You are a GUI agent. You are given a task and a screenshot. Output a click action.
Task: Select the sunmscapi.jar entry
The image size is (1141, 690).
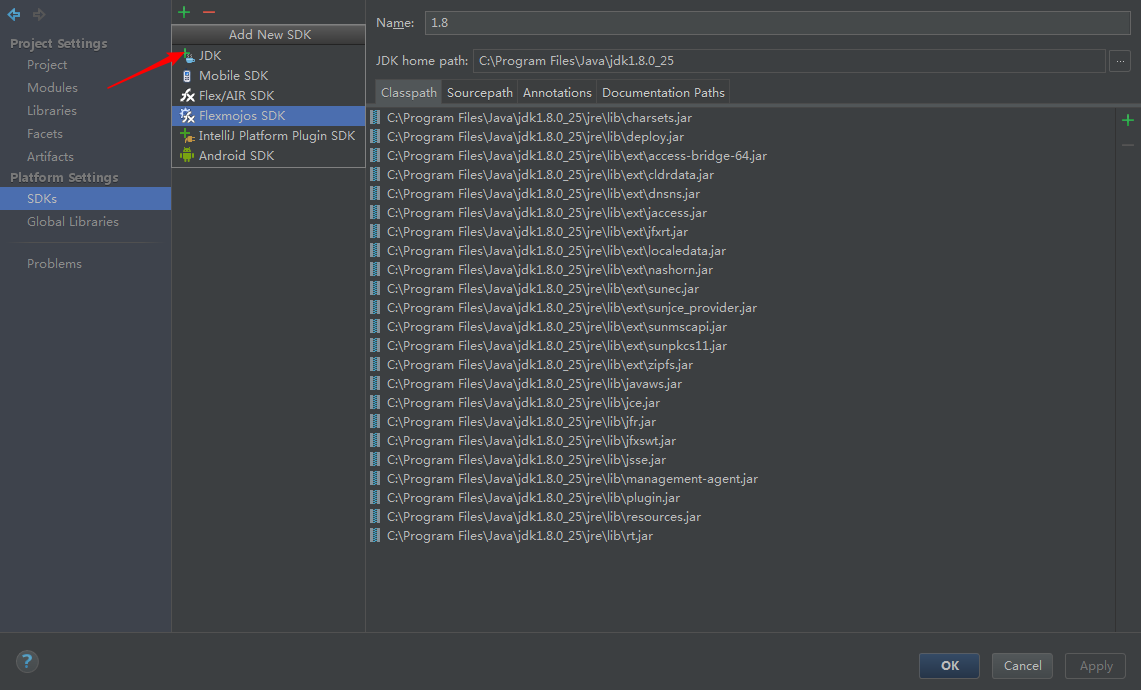549,327
